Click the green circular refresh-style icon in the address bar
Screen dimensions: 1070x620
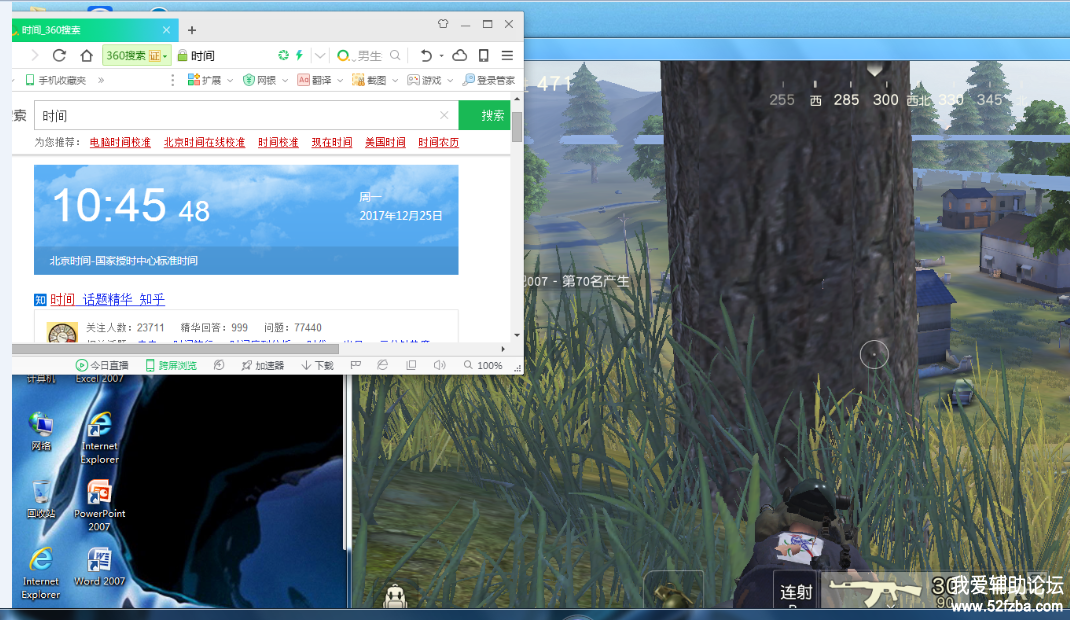(283, 55)
